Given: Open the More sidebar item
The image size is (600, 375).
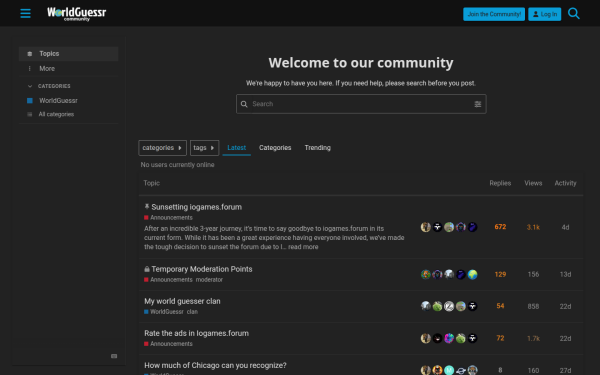Looking at the screenshot, I should coord(68,68).
